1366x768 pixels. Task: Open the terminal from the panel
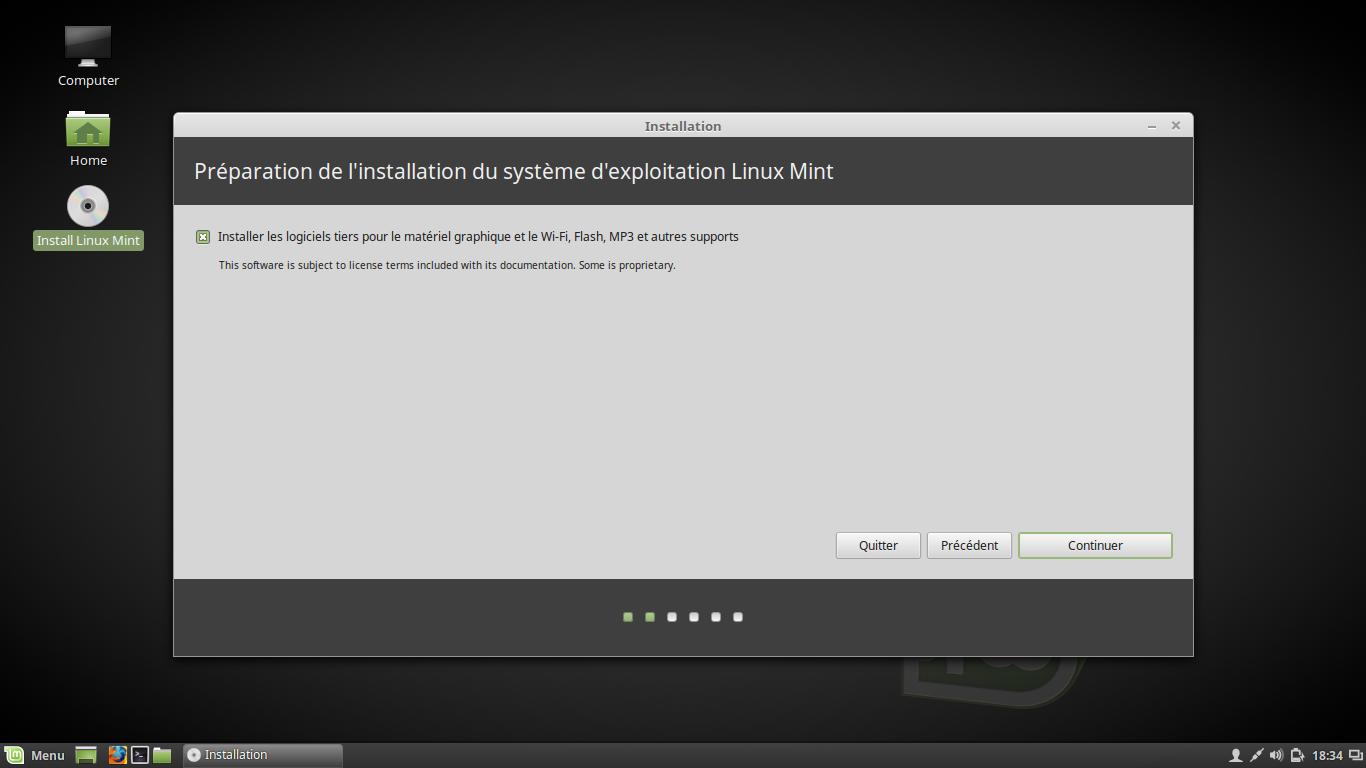pyautogui.click(x=140, y=755)
